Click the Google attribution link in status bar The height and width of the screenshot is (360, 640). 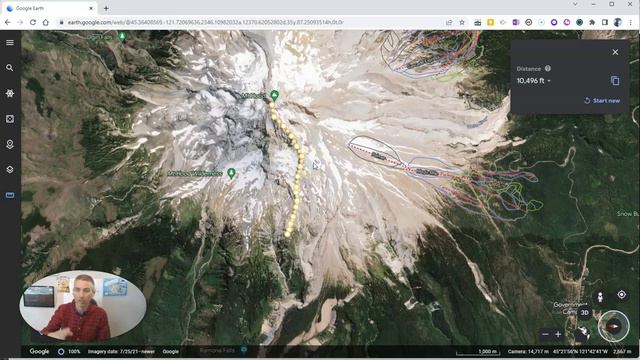(171, 351)
